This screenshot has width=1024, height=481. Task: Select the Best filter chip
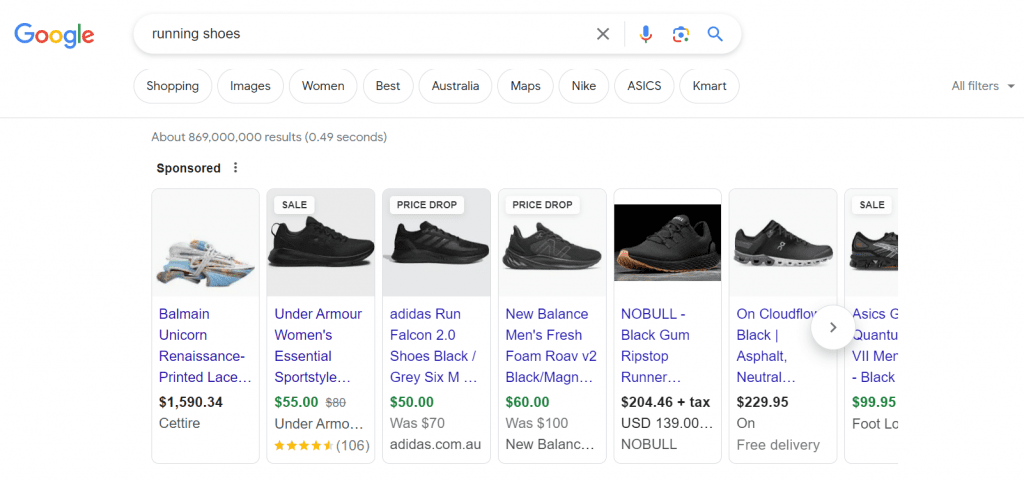(388, 86)
